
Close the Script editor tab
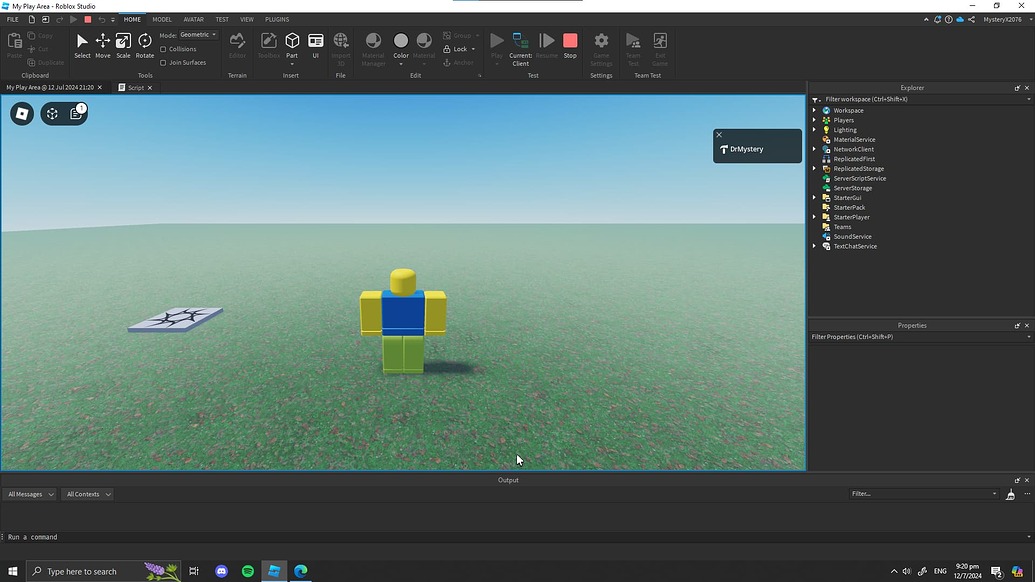pyautogui.click(x=149, y=87)
